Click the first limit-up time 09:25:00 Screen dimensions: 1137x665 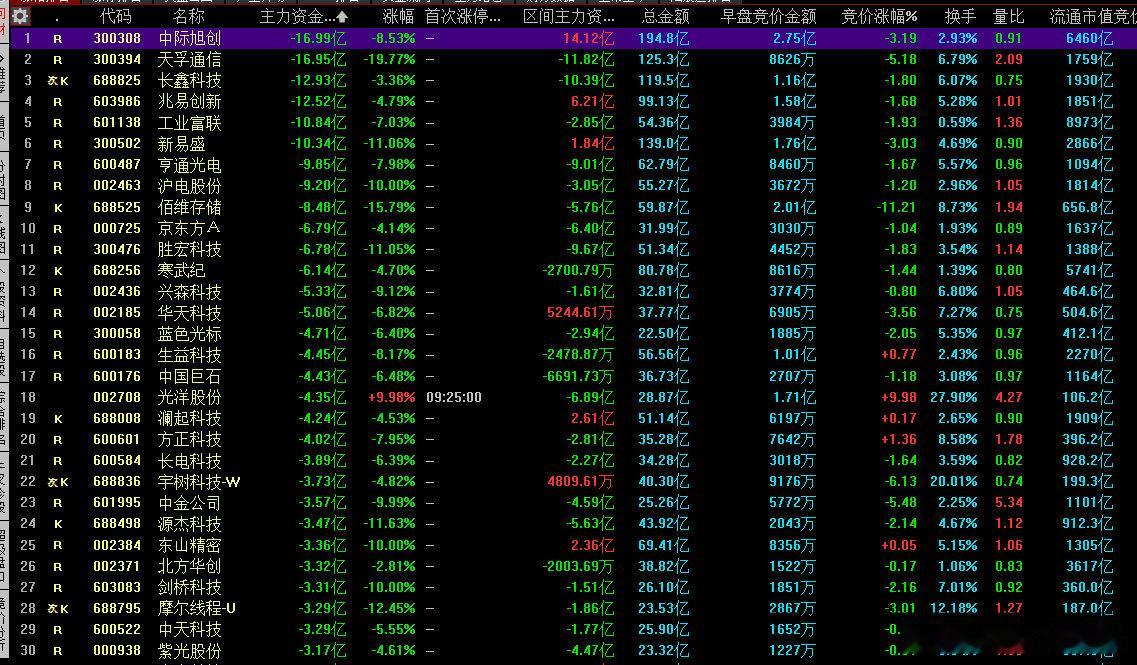[x=454, y=397]
